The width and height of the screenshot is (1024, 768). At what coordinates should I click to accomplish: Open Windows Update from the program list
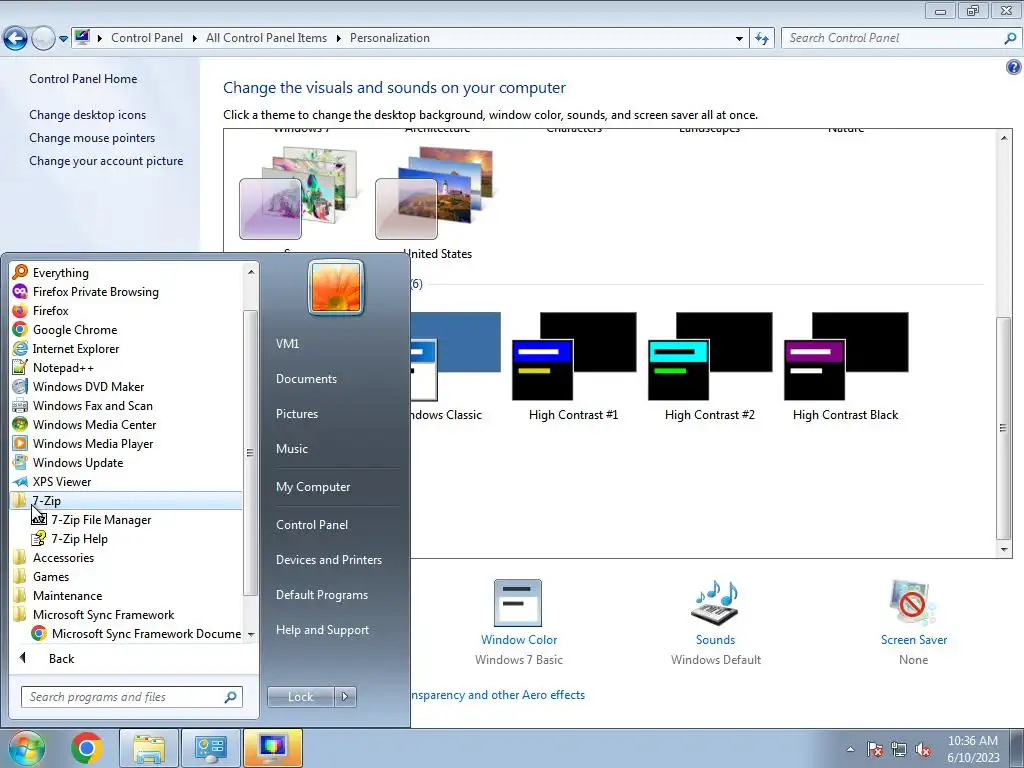78,462
